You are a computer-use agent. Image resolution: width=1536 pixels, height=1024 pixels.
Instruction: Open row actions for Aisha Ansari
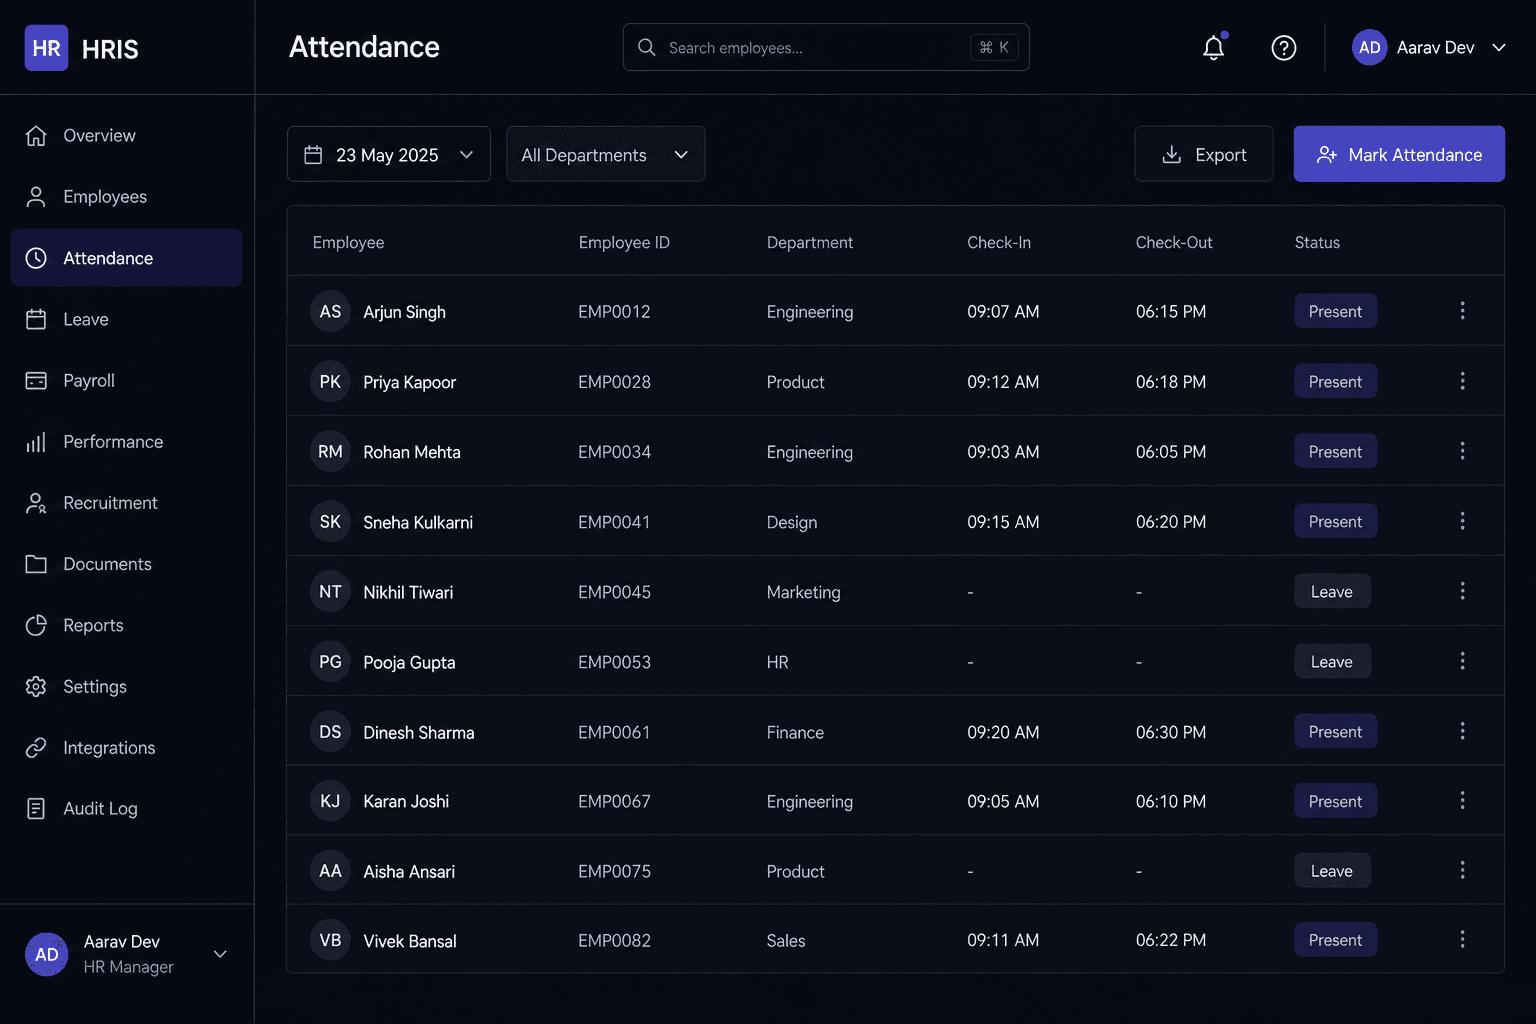pos(1462,870)
